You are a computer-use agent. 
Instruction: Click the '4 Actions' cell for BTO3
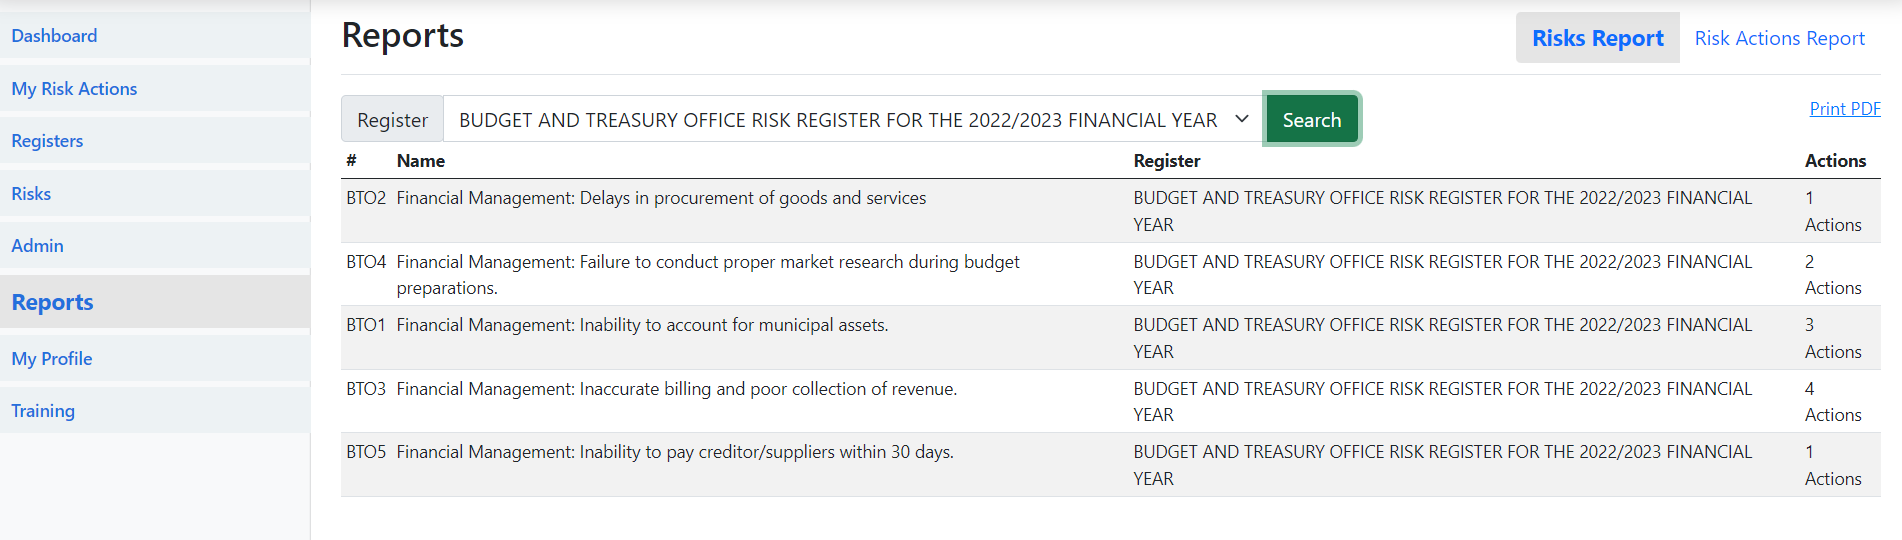(1832, 402)
